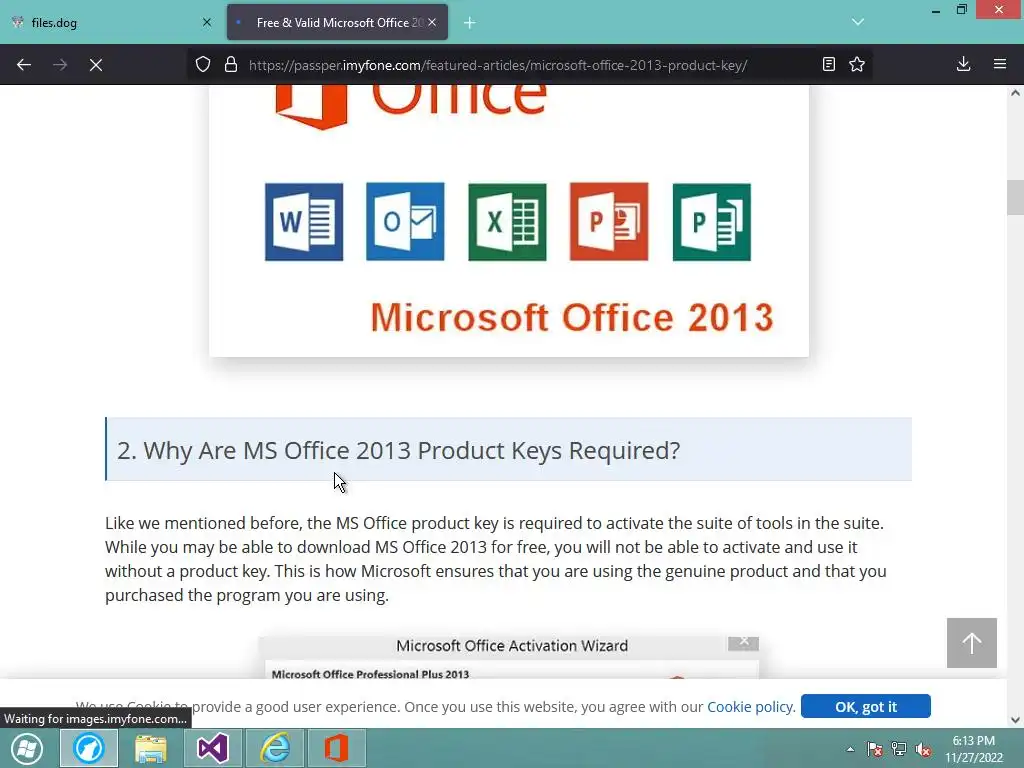The height and width of the screenshot is (768, 1024).
Task: Switch to the files.dog tab
Action: click(109, 22)
